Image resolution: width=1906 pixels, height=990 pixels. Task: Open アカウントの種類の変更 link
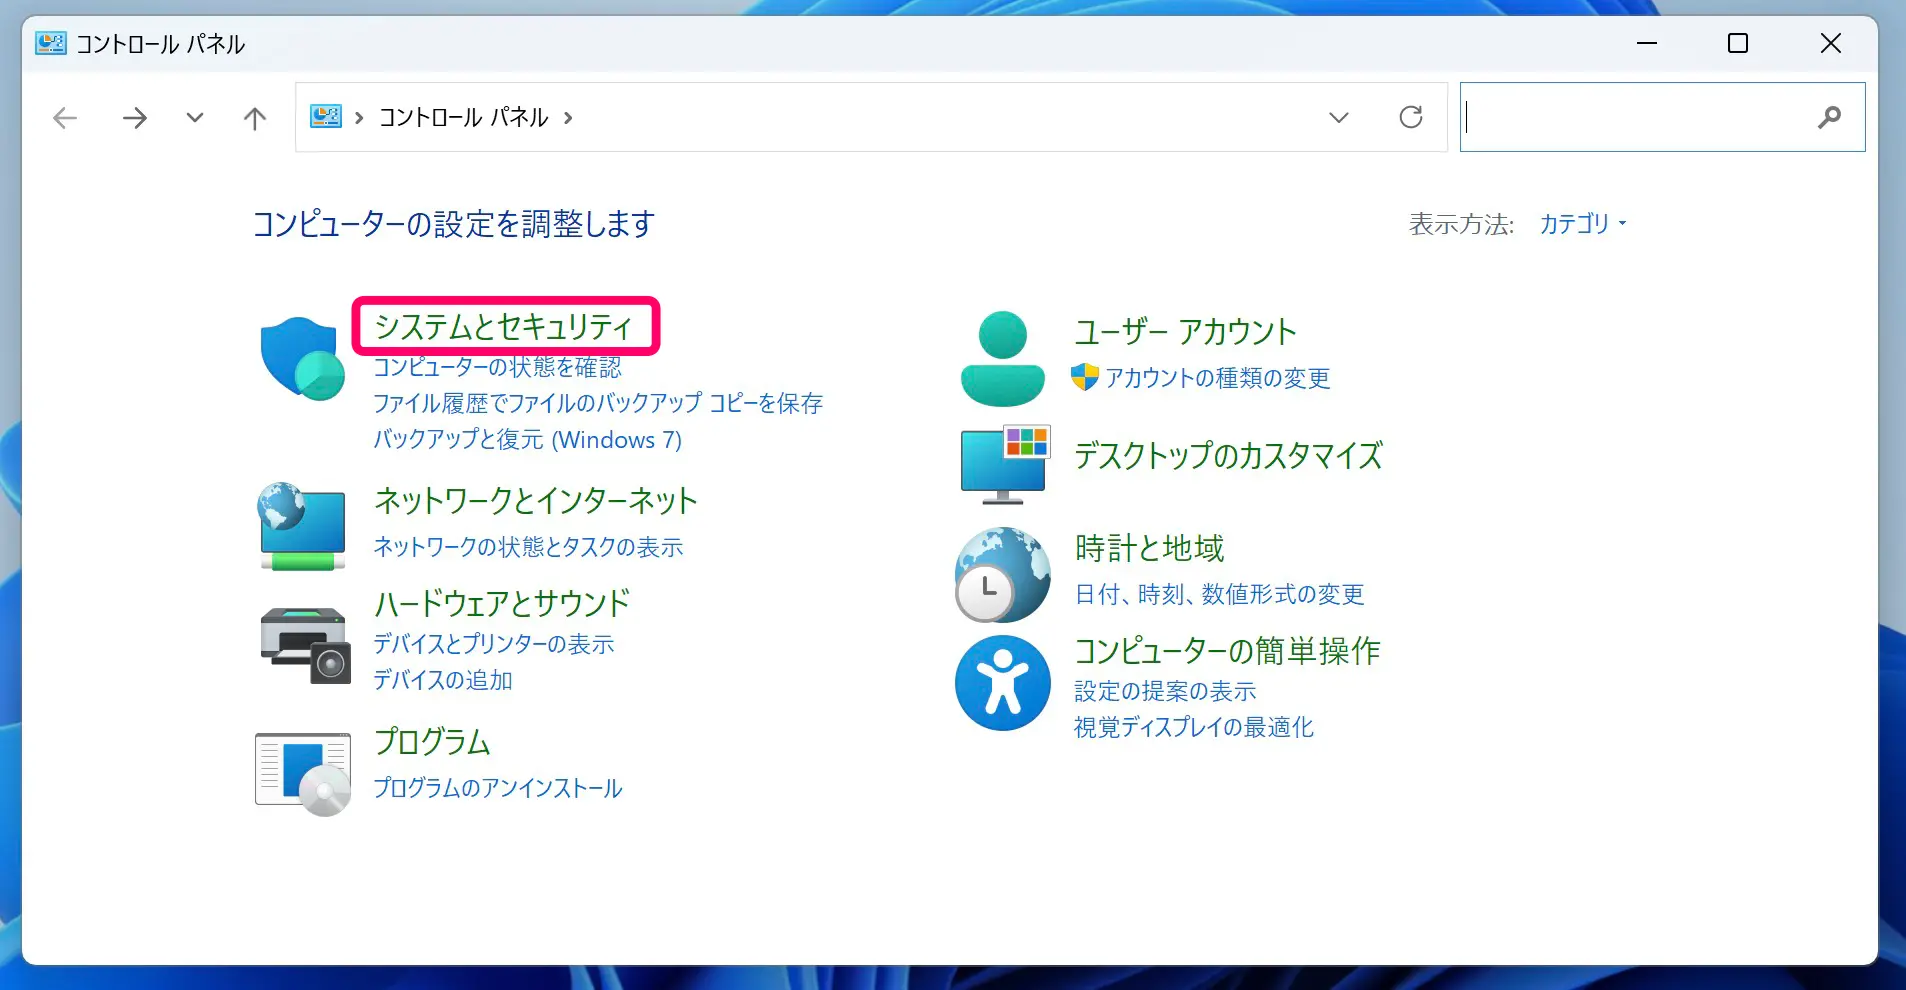click(x=1216, y=378)
